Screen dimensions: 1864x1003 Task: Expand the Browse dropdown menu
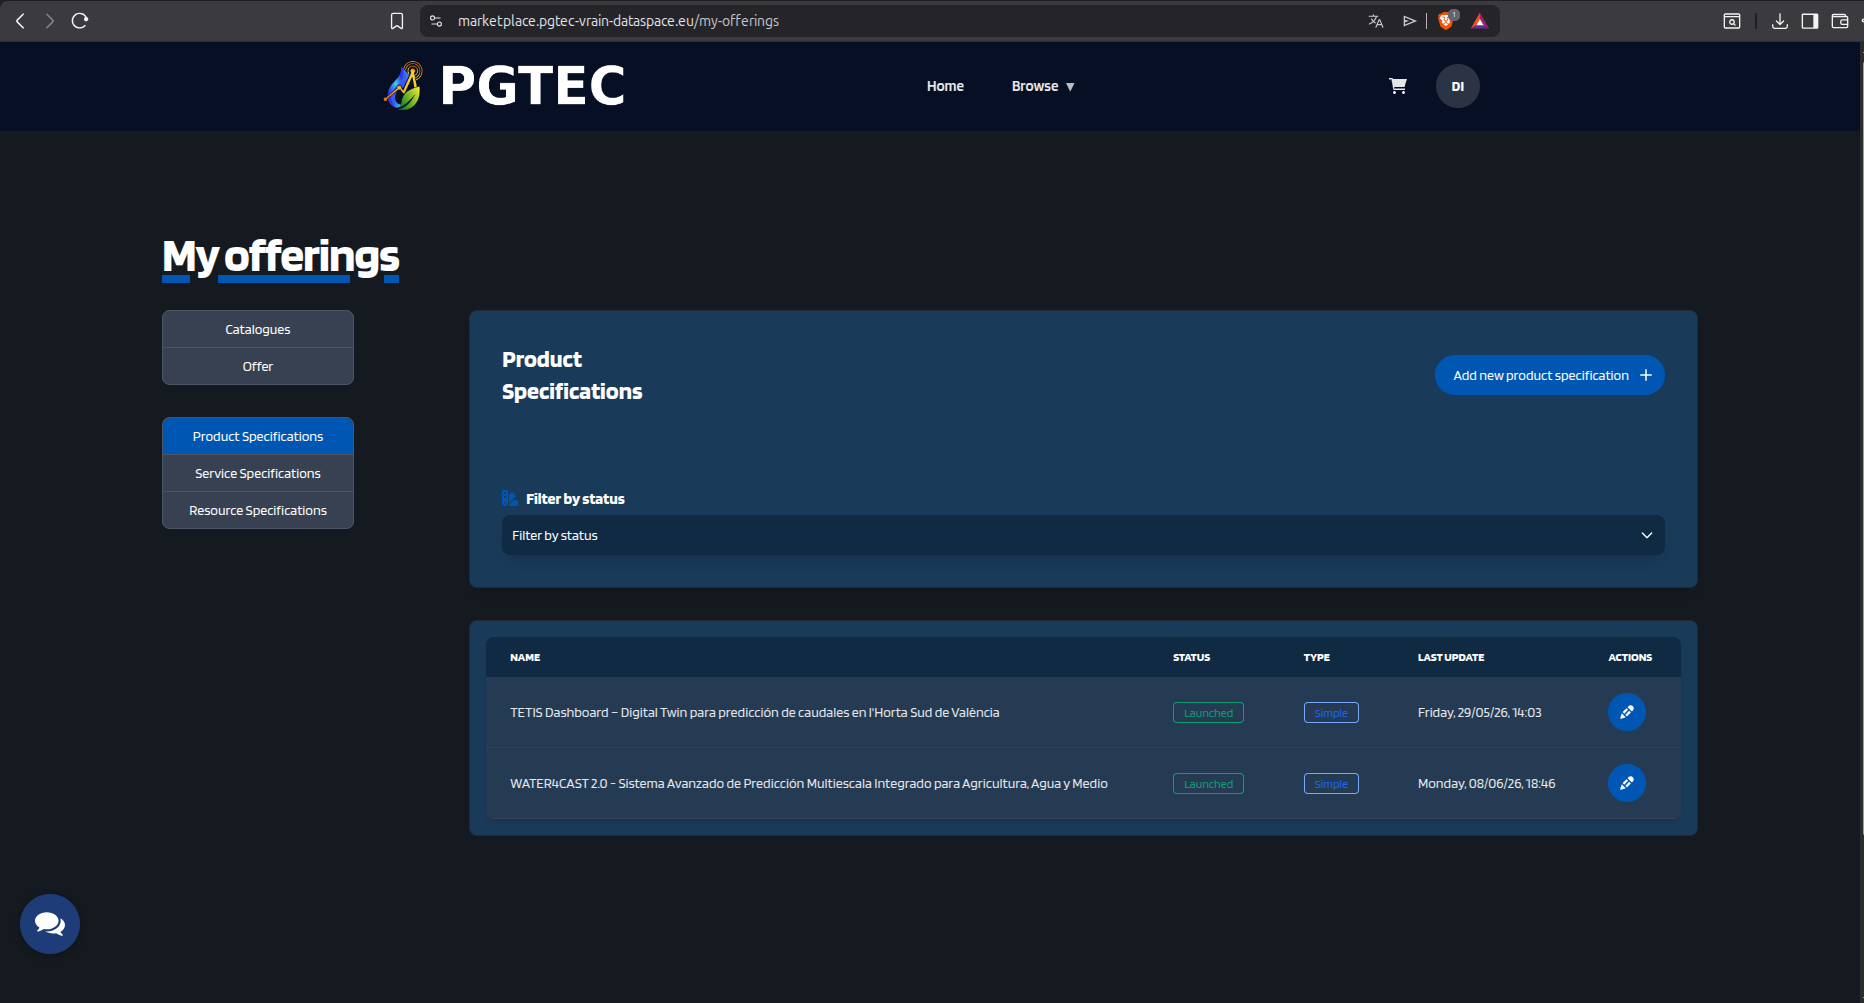coord(1043,86)
